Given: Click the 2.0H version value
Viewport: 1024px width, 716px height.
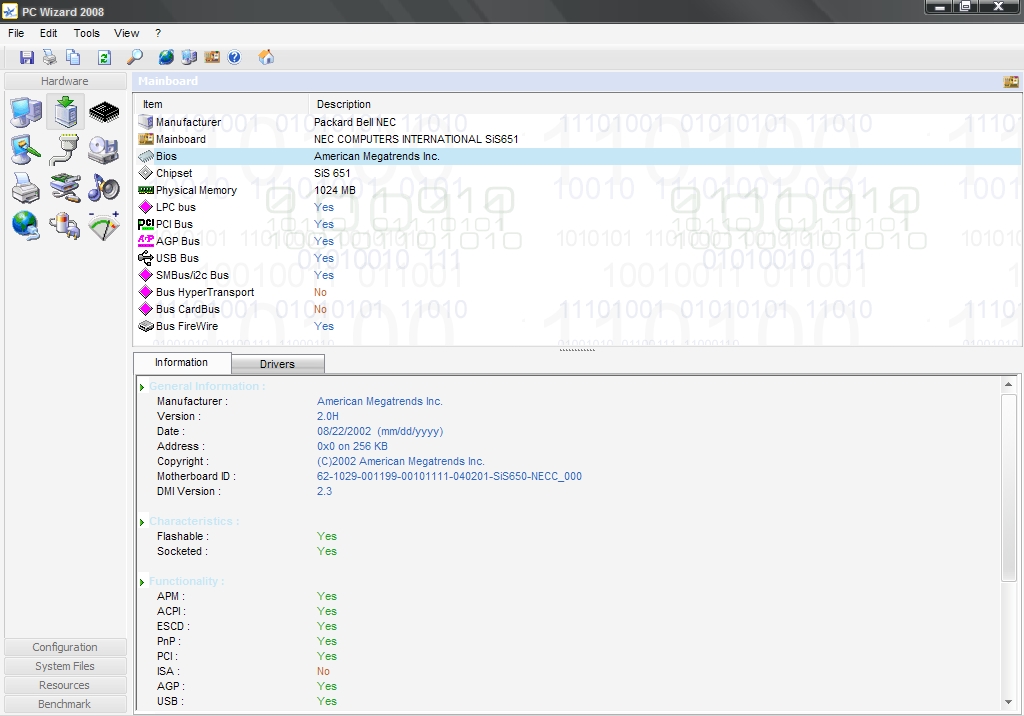Looking at the screenshot, I should click(x=328, y=416).
